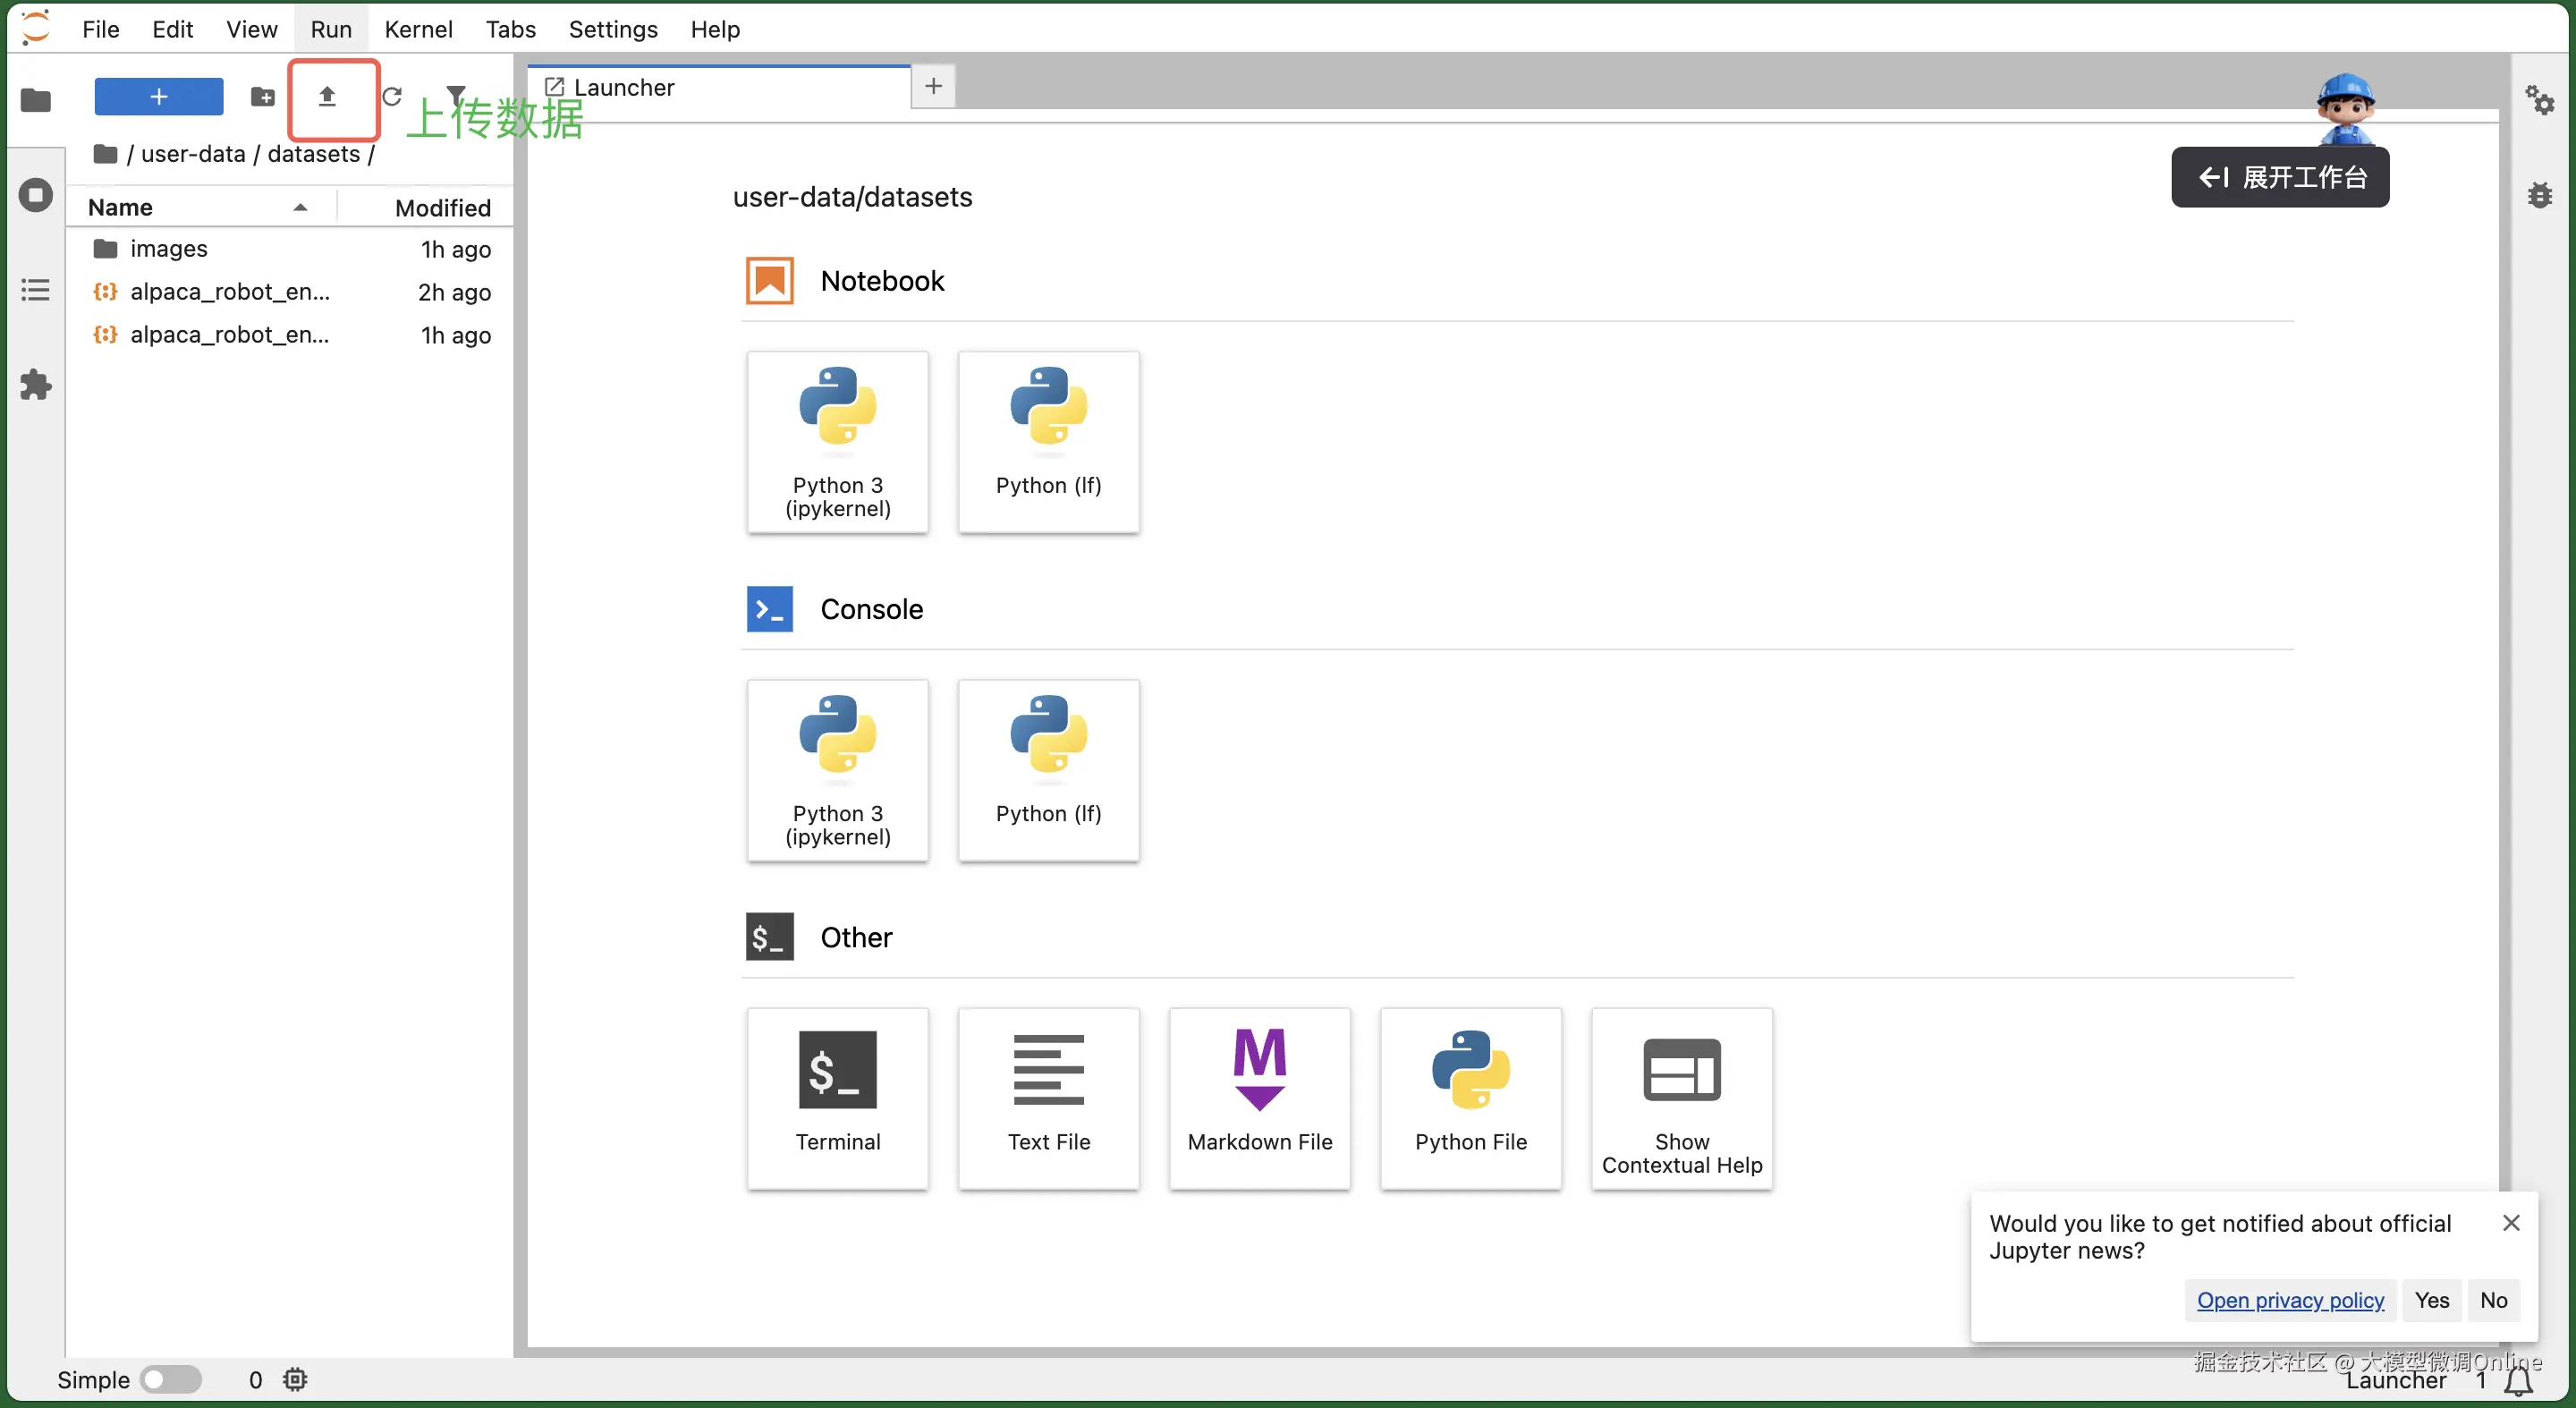The width and height of the screenshot is (2576, 1408).
Task: Sort files by Modified column
Action: click(x=442, y=207)
